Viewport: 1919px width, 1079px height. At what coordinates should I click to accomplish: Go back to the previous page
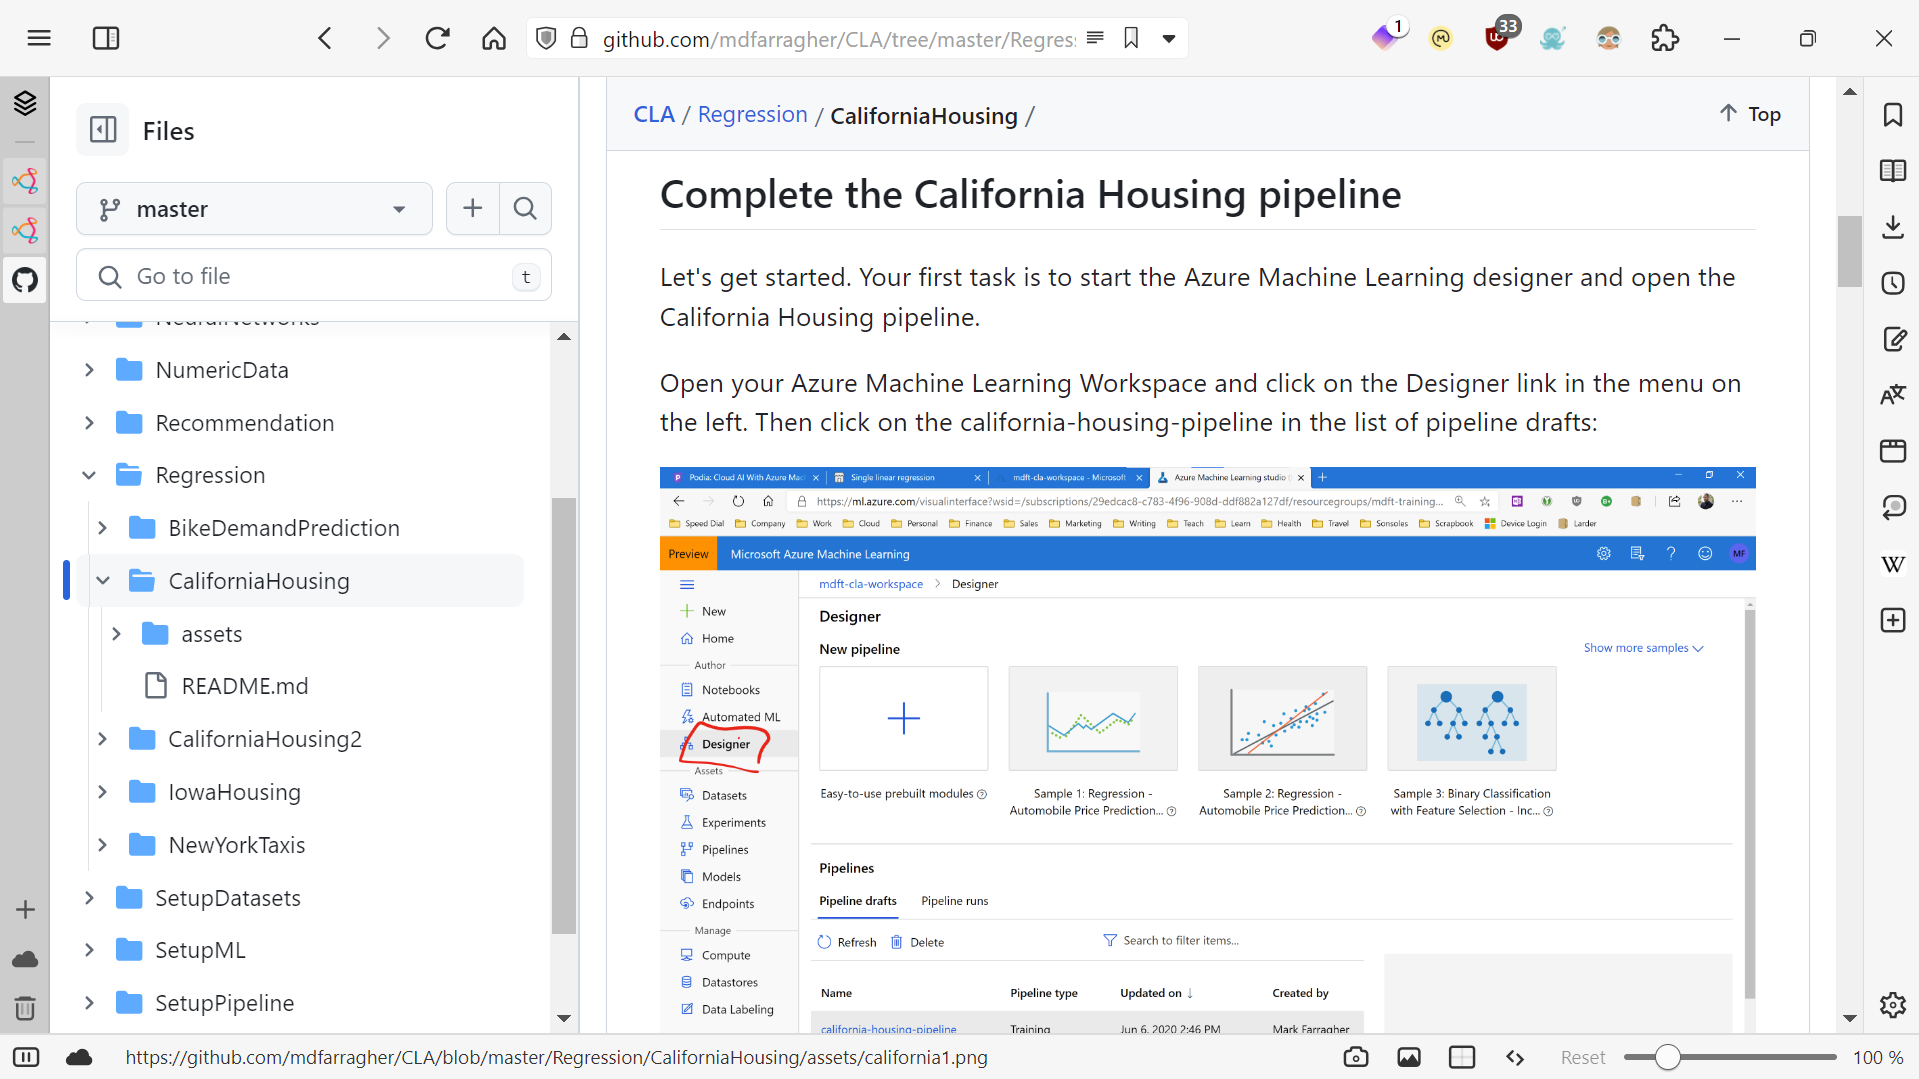[325, 38]
